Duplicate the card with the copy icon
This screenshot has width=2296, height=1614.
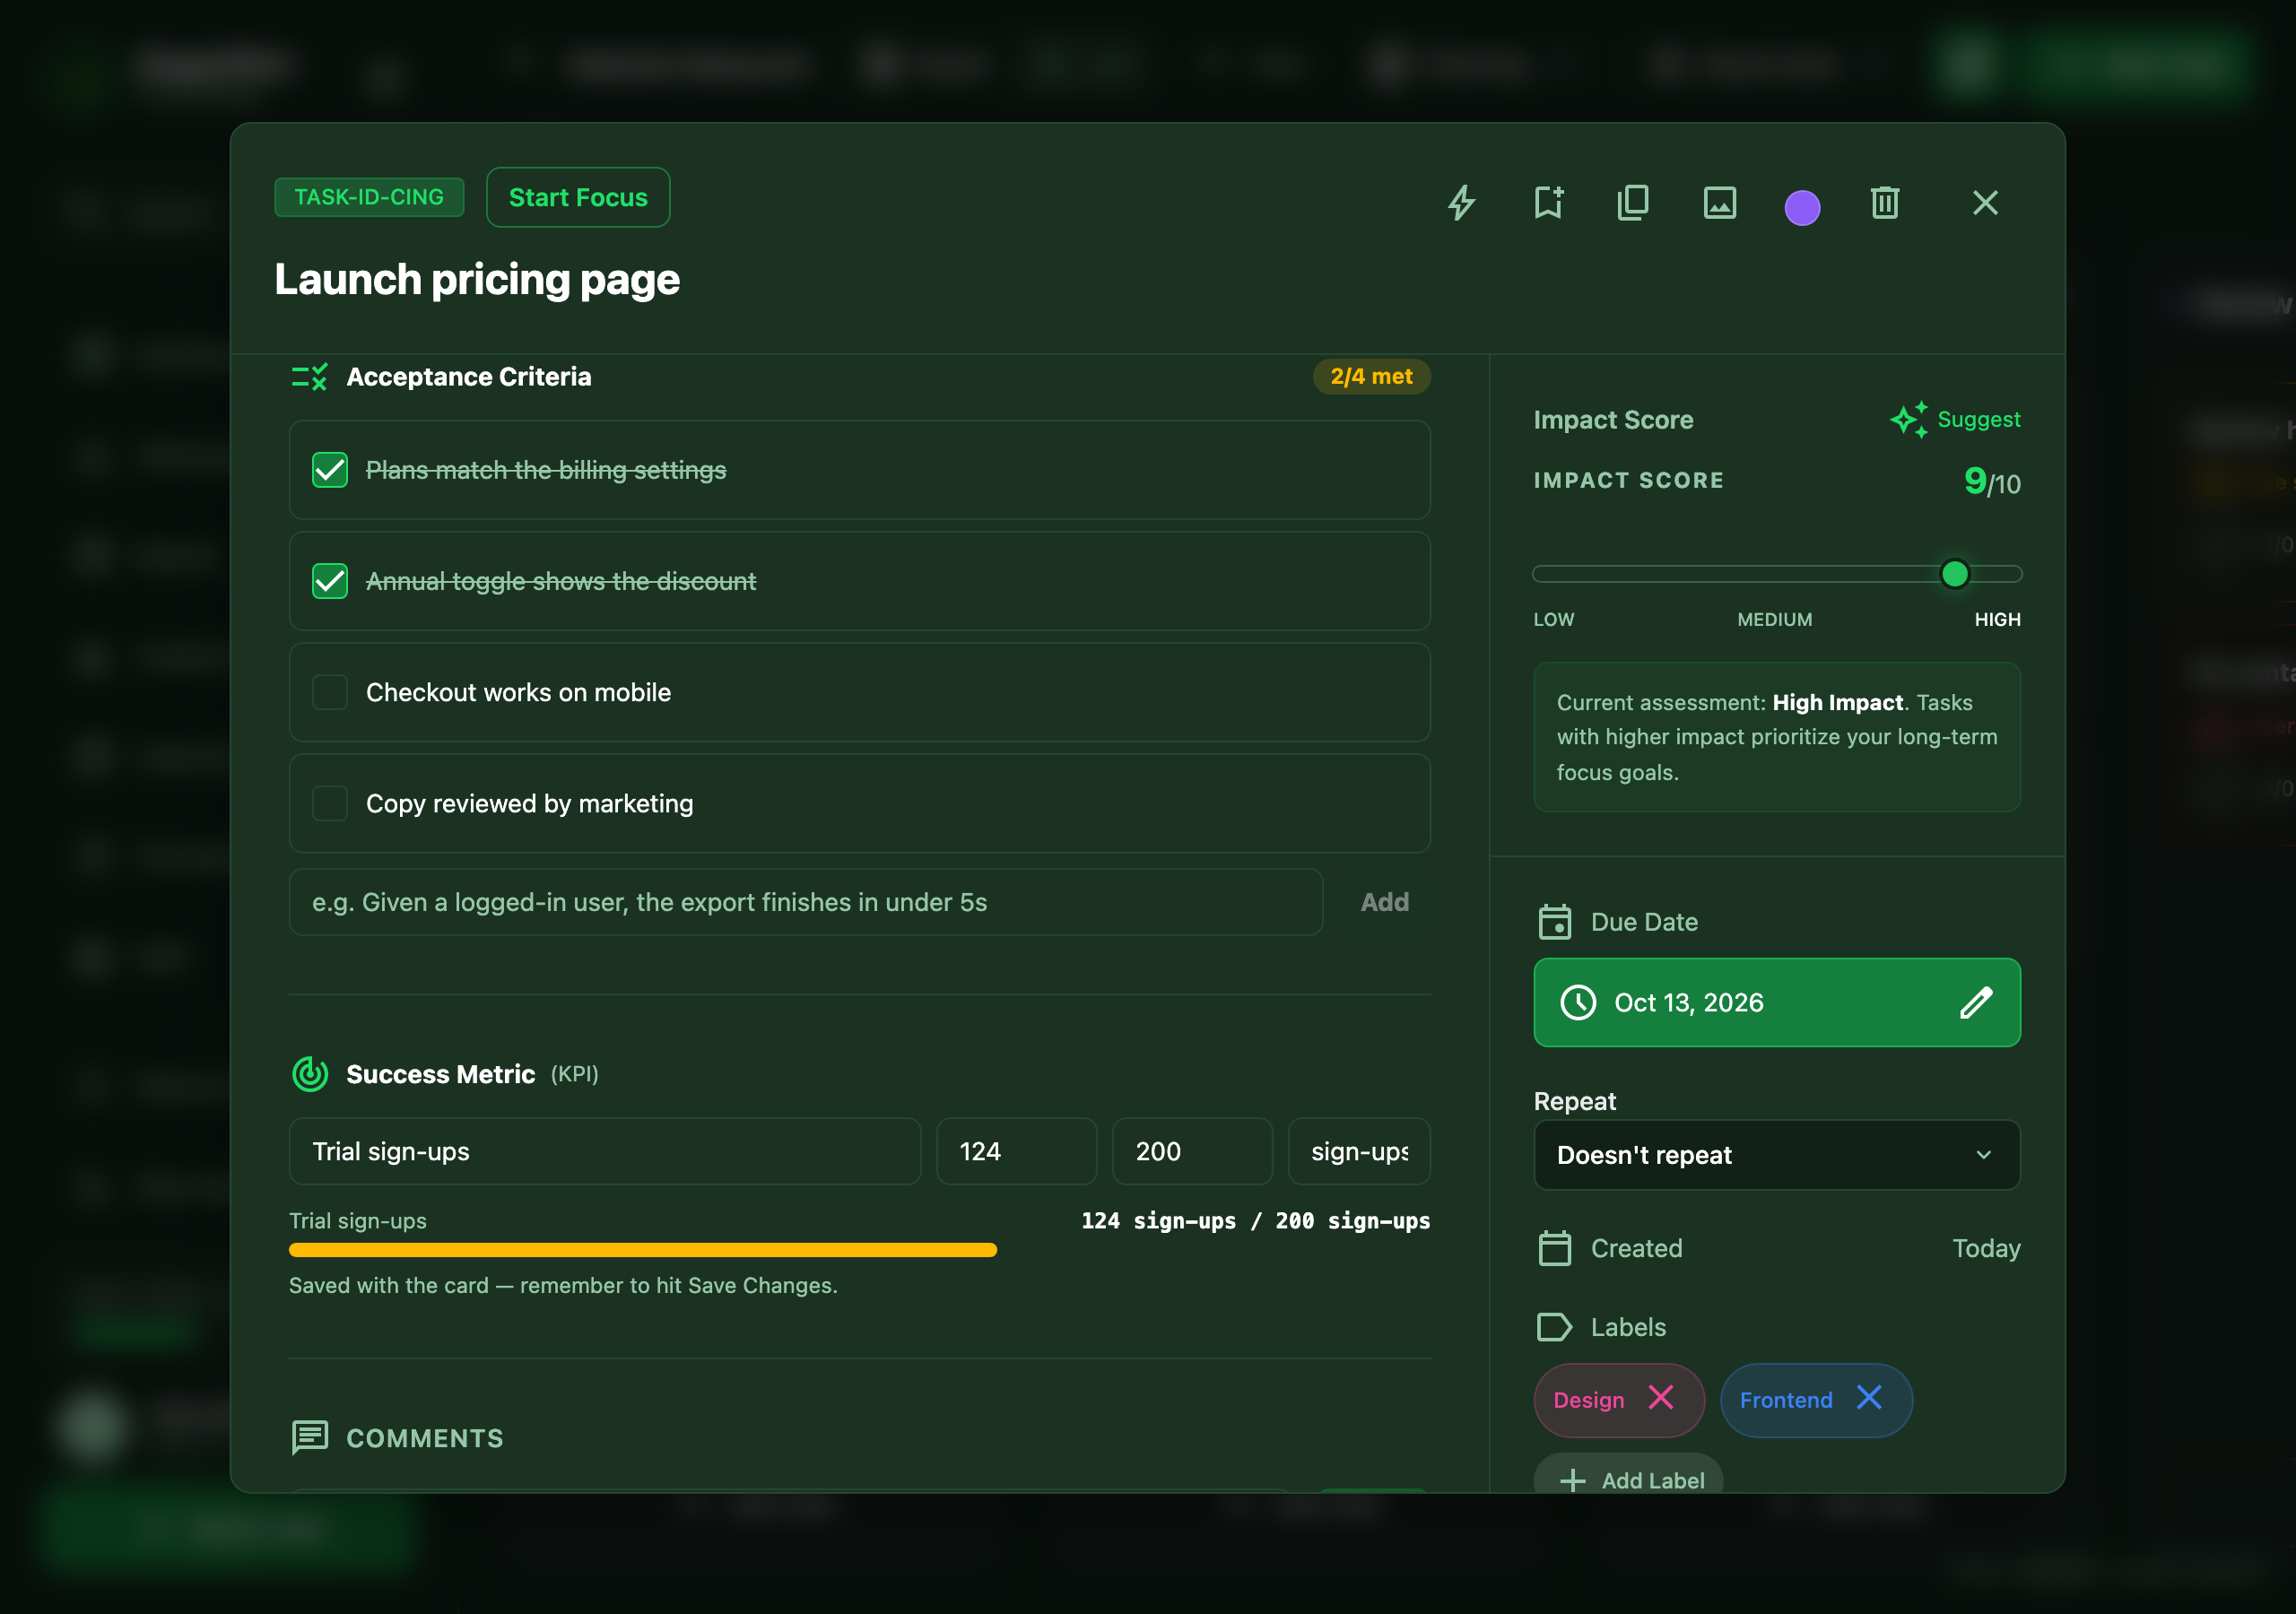point(1633,203)
